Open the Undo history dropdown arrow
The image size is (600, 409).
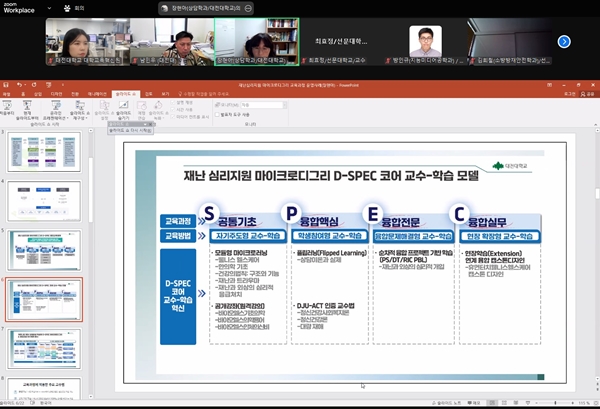click(25, 85)
